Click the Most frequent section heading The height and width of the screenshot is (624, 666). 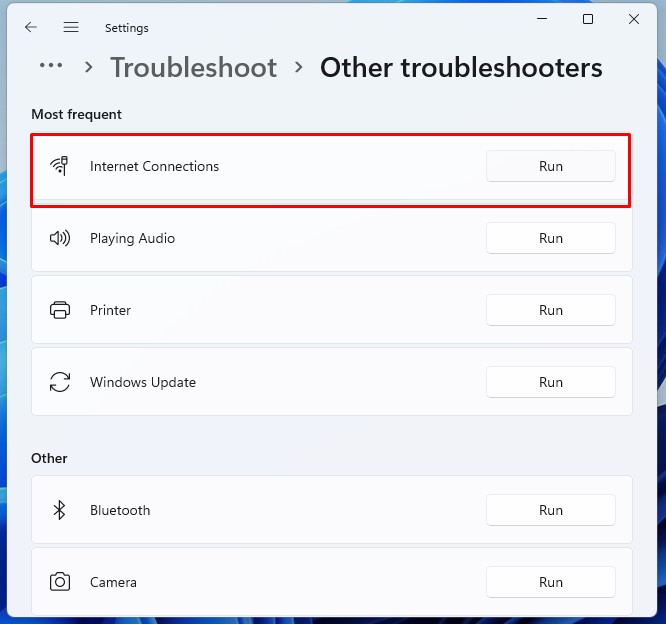[x=76, y=114]
